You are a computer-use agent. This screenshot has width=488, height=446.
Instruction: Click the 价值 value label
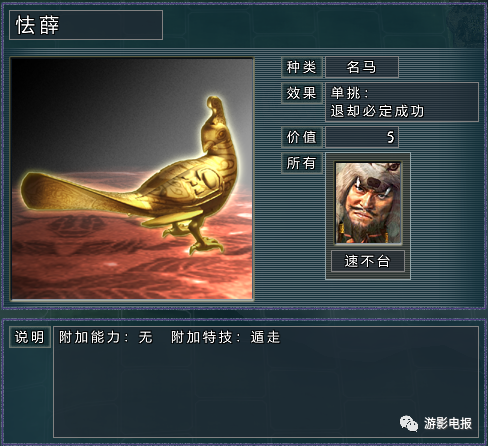pyautogui.click(x=302, y=137)
